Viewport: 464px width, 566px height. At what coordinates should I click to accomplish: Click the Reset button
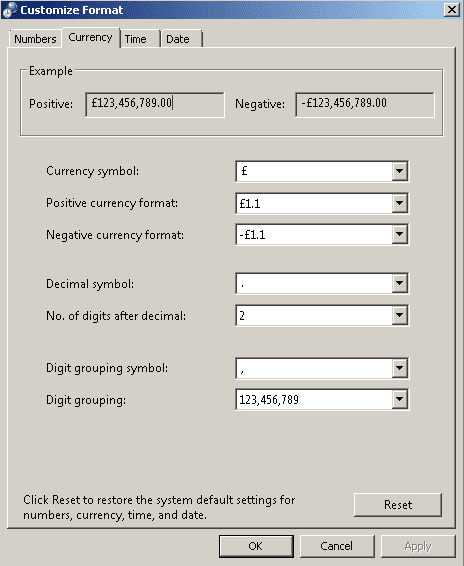398,505
